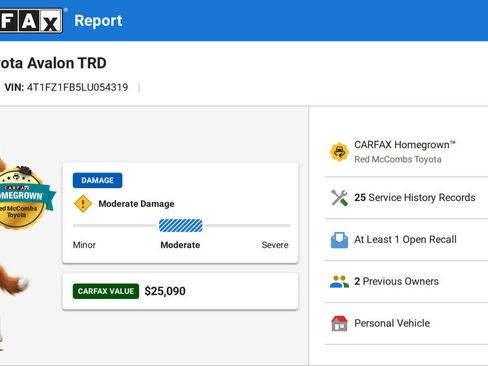Click the green CARFAX VALUE tag
488x366 pixels.
tap(106, 291)
